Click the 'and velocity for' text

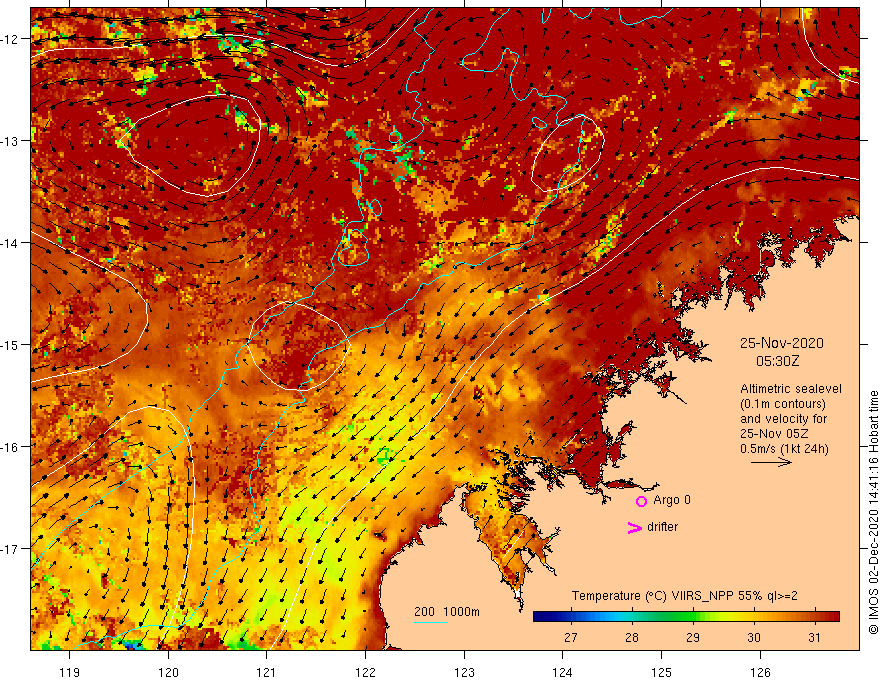[x=783, y=419]
